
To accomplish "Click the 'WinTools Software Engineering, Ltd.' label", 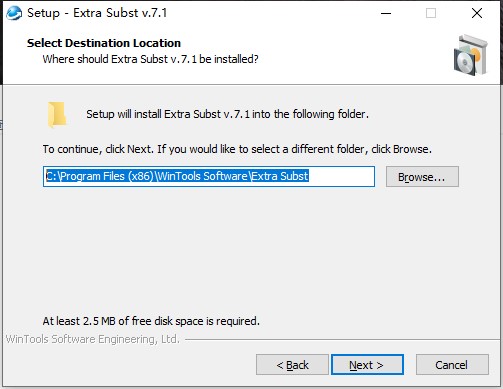I will (93, 339).
